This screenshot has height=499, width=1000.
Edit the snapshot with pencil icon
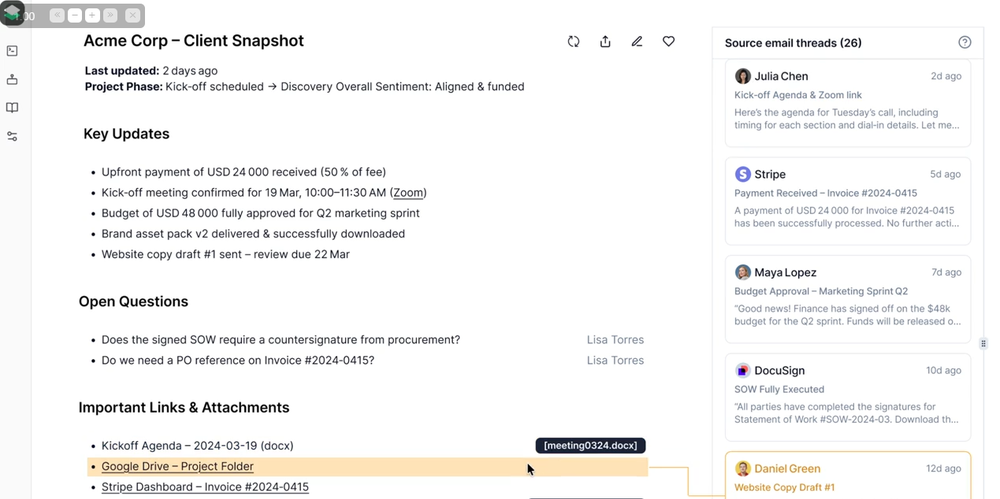[x=636, y=41]
